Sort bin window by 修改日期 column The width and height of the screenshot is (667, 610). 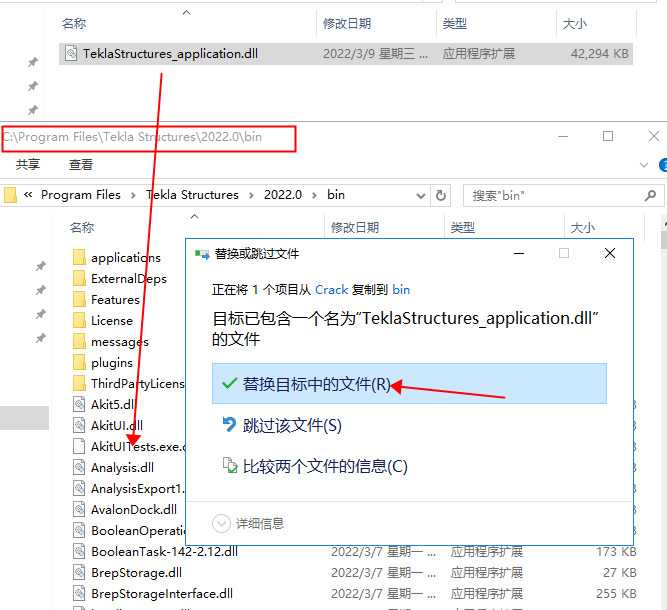[355, 227]
